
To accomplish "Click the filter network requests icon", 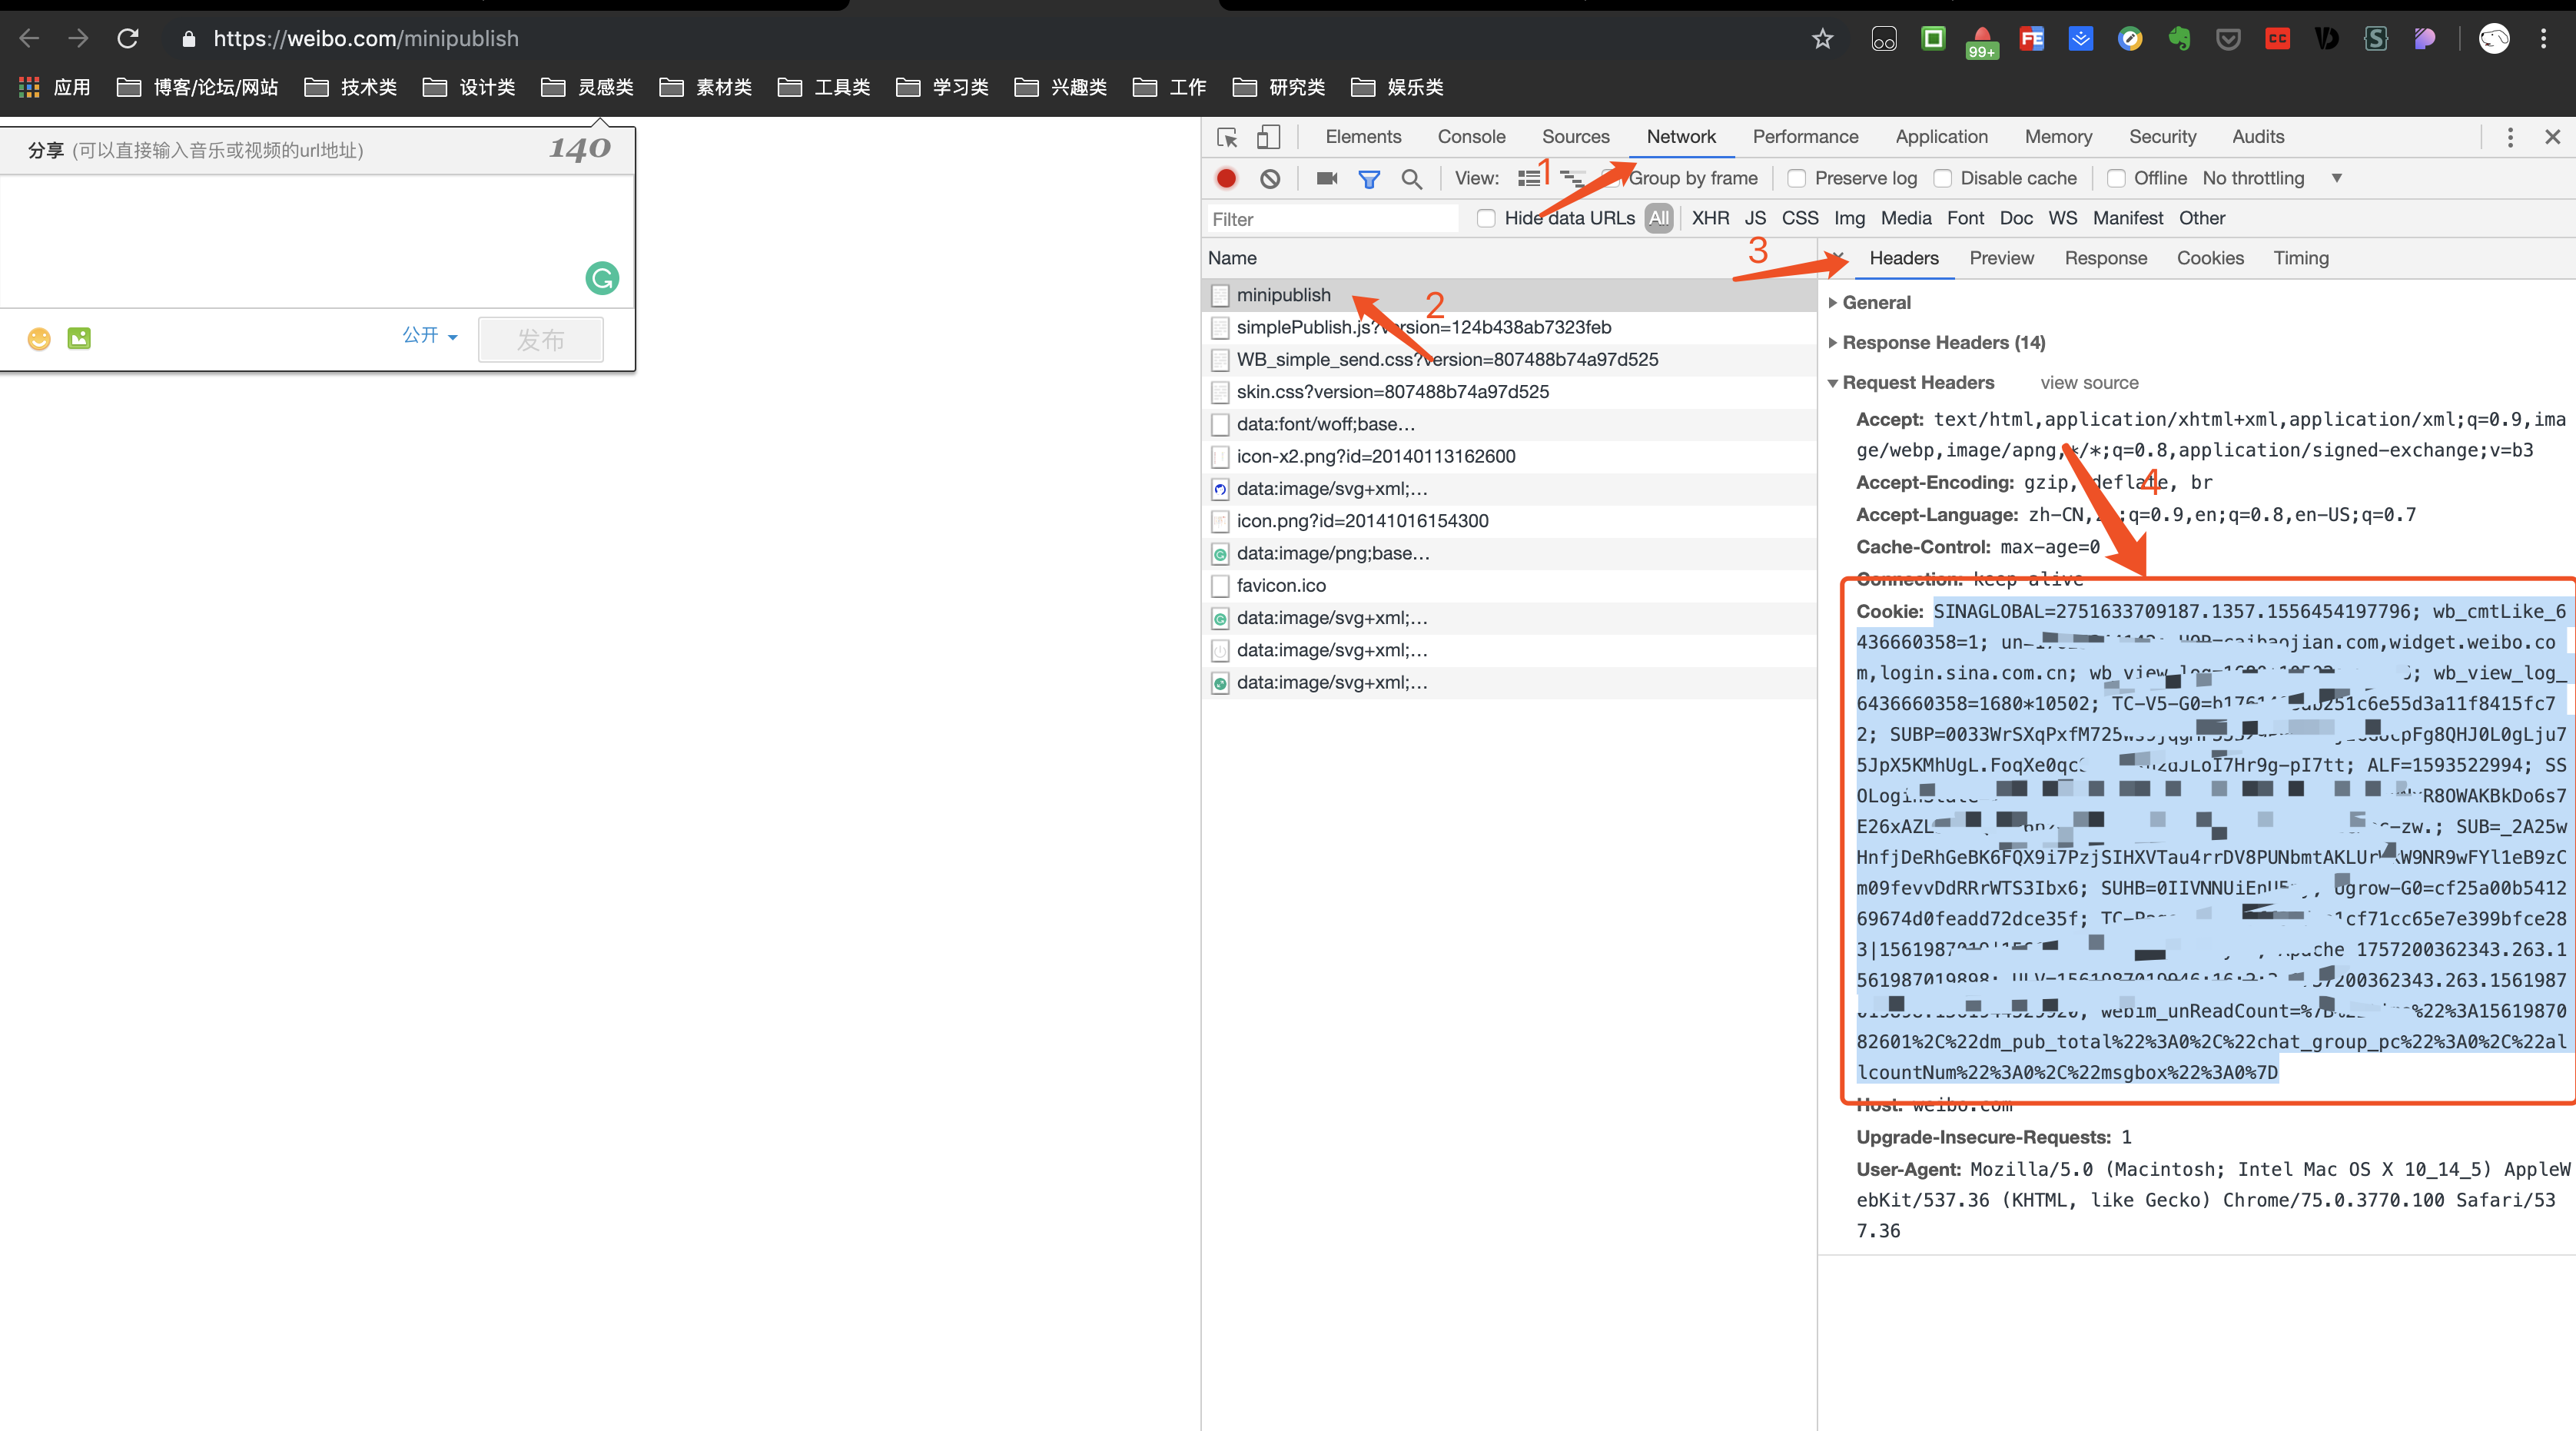I will [1371, 178].
